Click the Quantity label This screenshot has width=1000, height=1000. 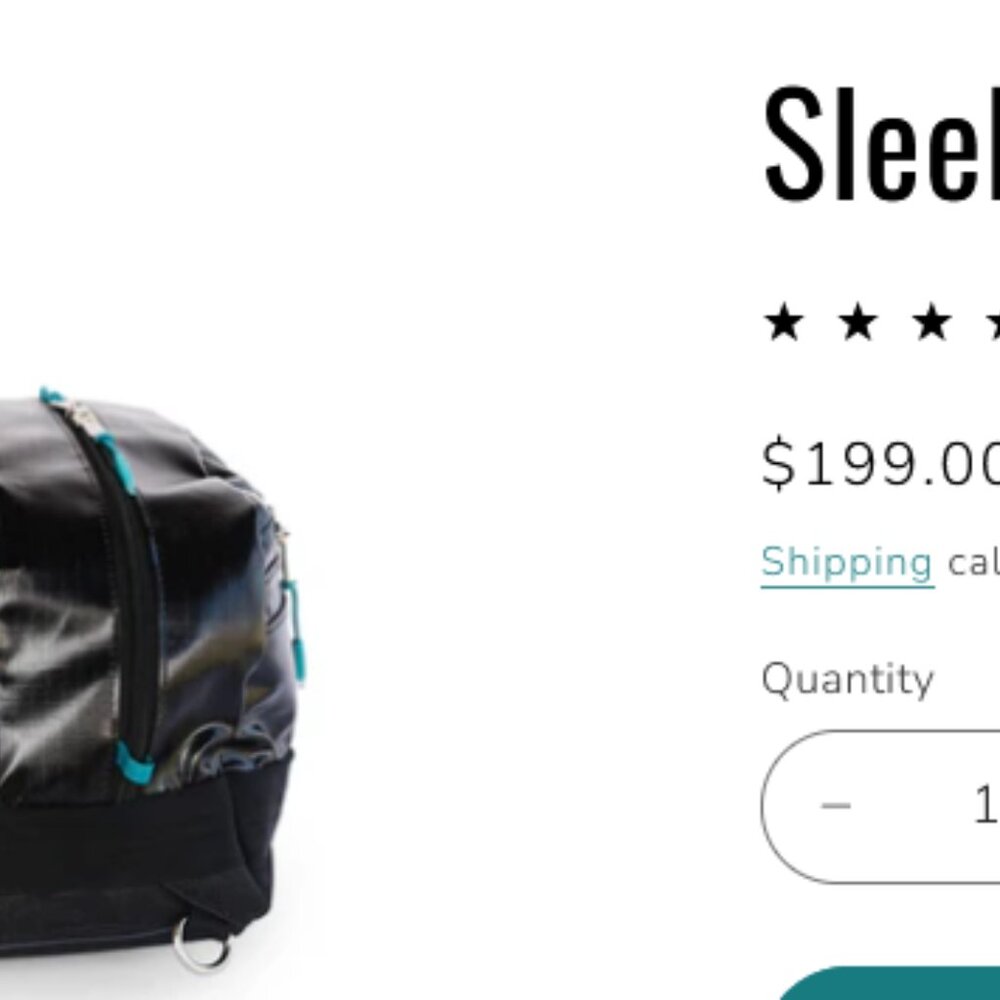(848, 680)
